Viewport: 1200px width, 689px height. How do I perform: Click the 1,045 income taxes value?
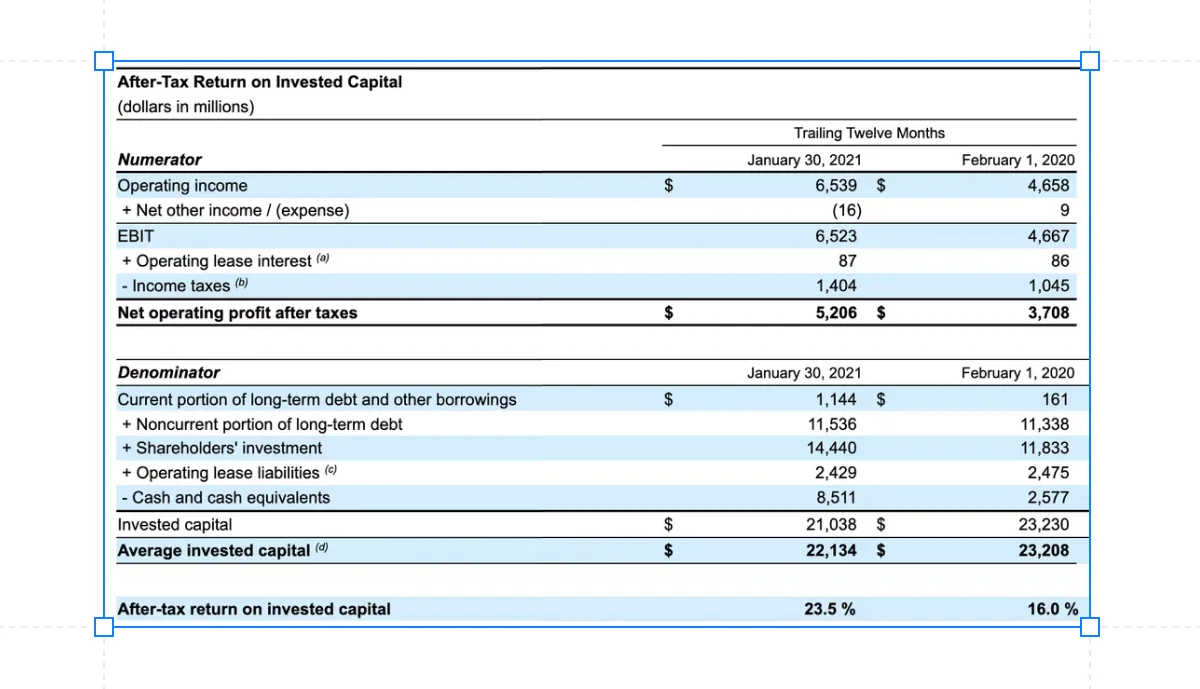(x=1048, y=286)
